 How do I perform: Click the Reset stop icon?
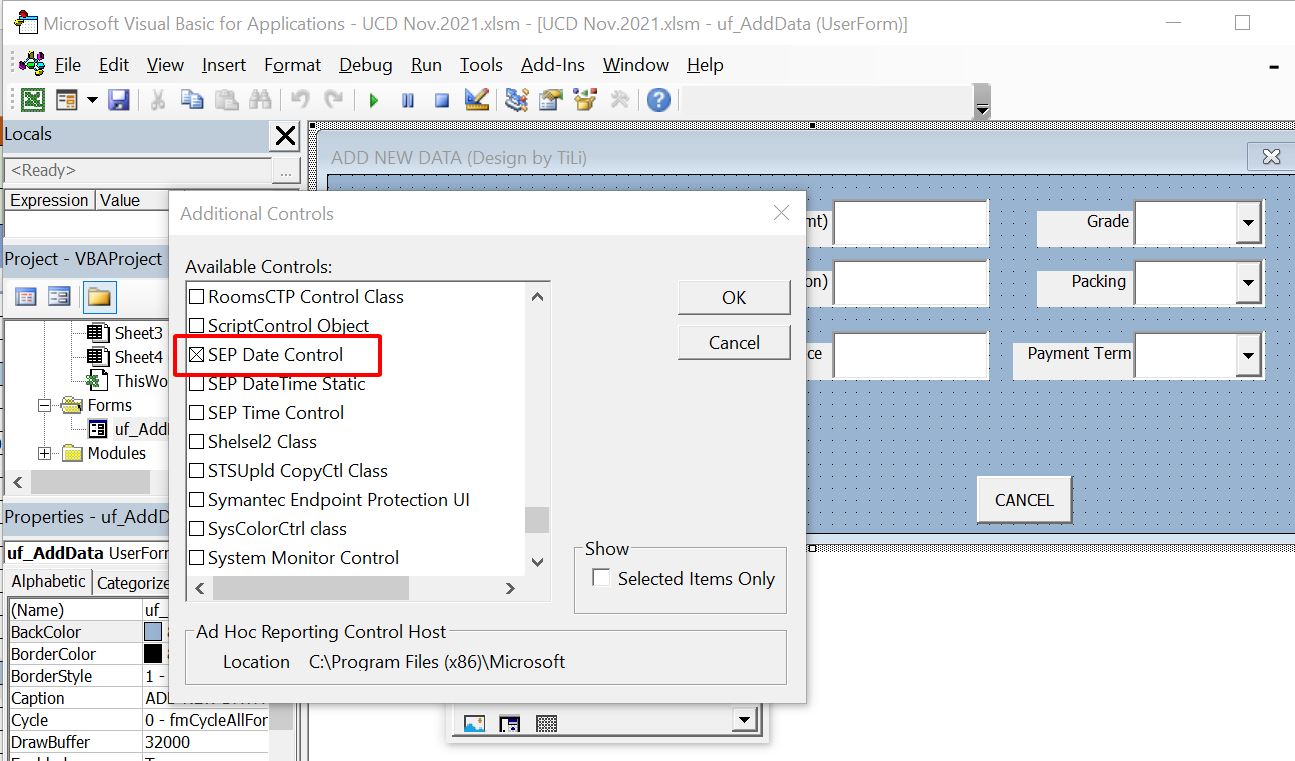tap(442, 100)
